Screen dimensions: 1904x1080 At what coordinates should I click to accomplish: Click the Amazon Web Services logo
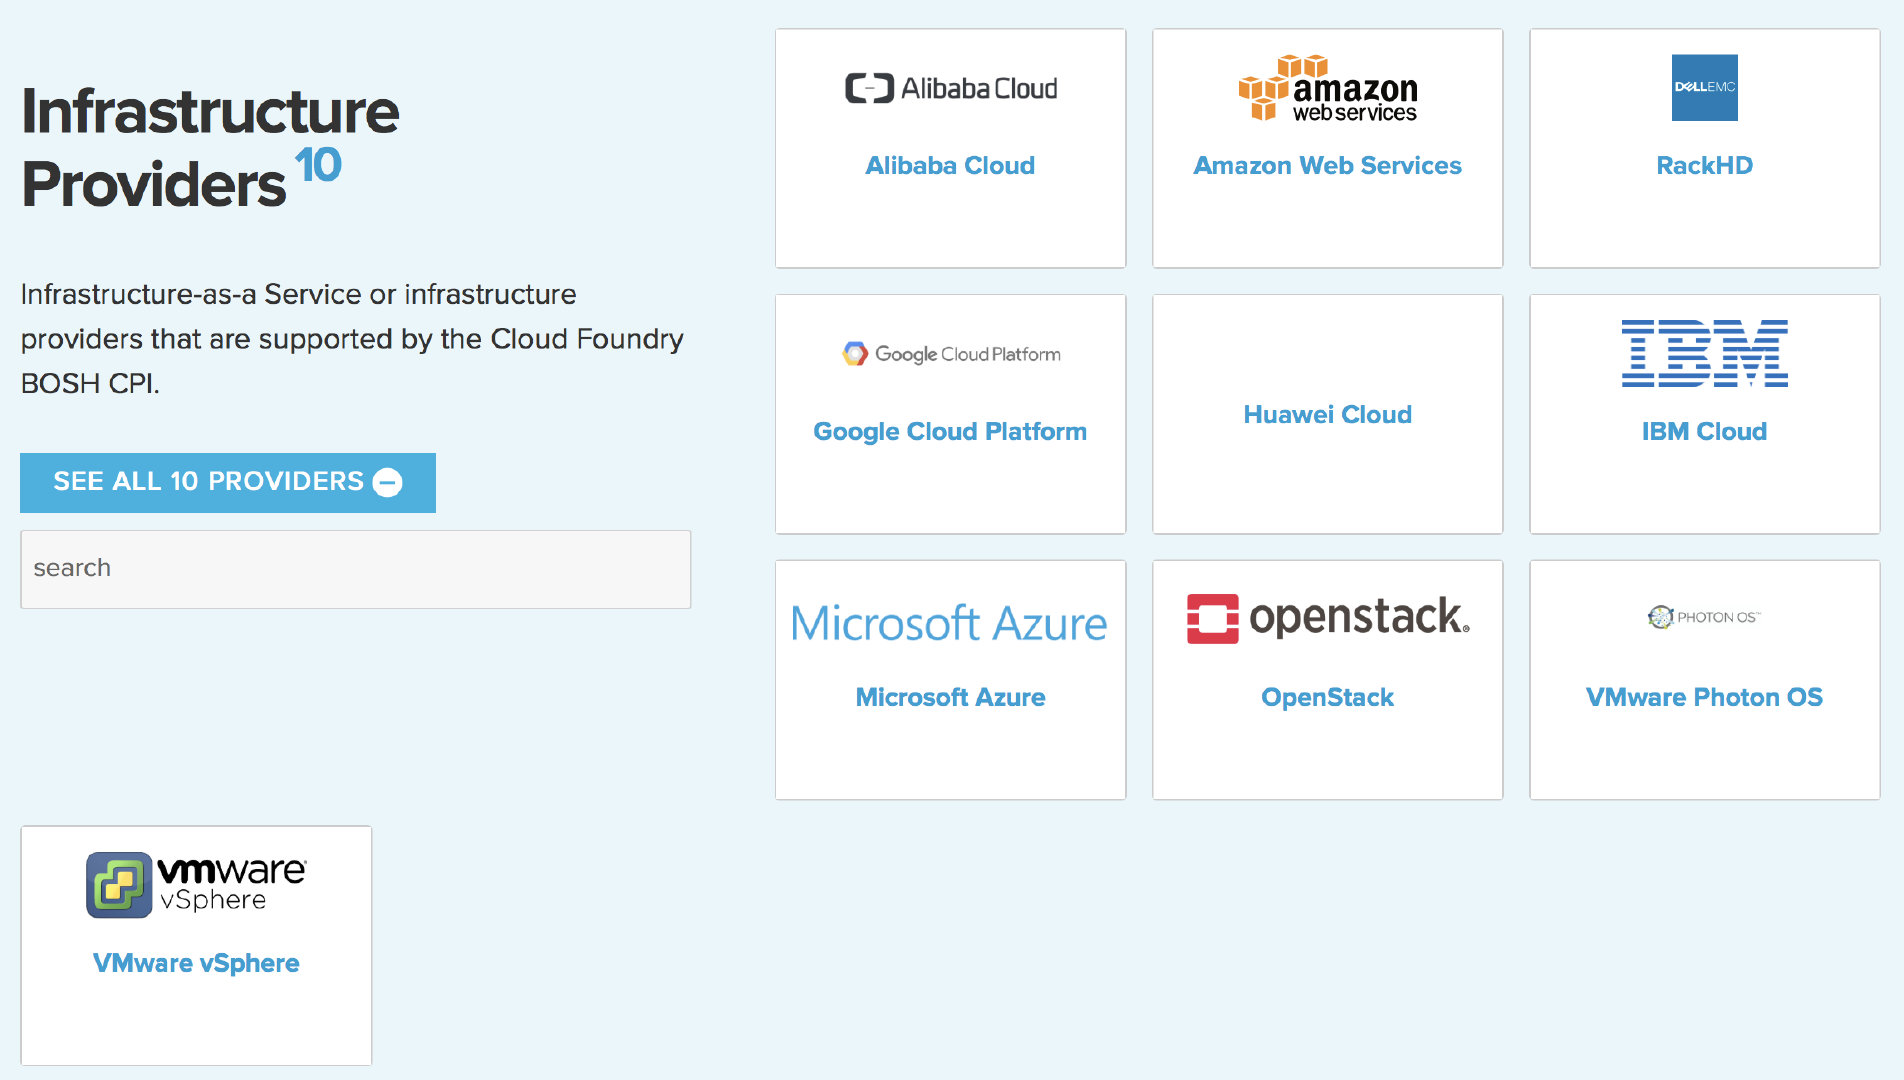(x=1327, y=89)
